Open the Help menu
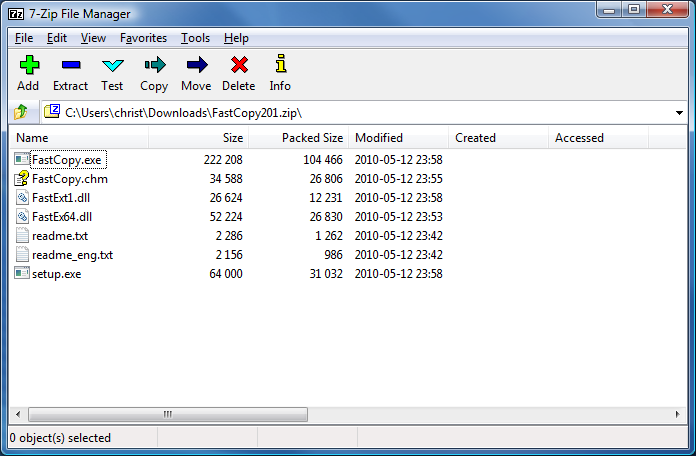 [x=236, y=38]
